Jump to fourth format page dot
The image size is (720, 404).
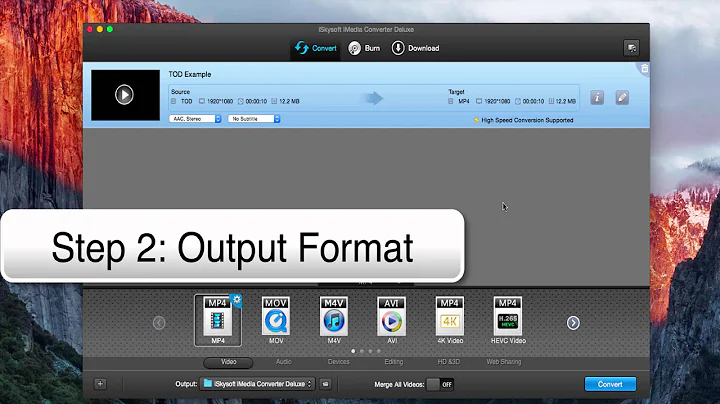(379, 351)
